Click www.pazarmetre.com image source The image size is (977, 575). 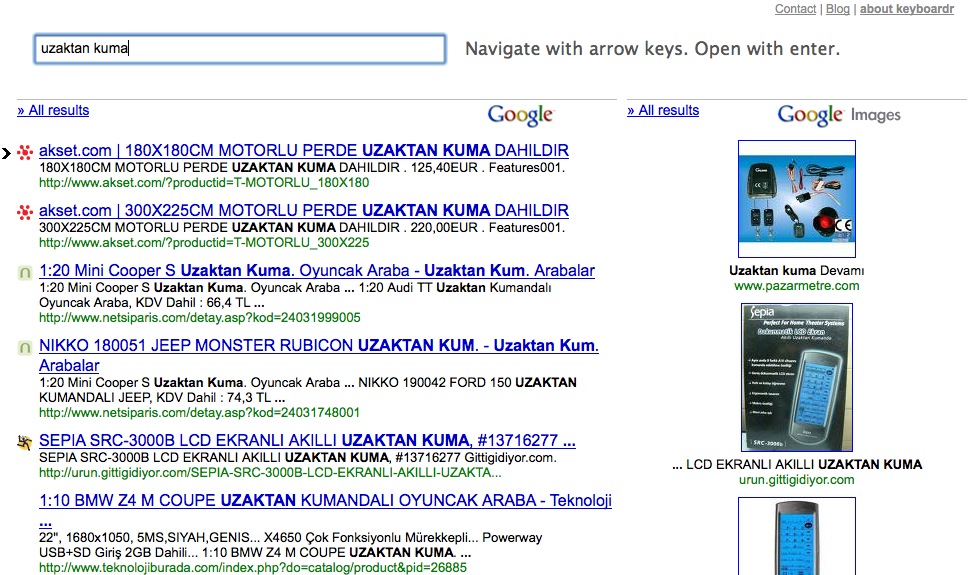click(x=797, y=286)
